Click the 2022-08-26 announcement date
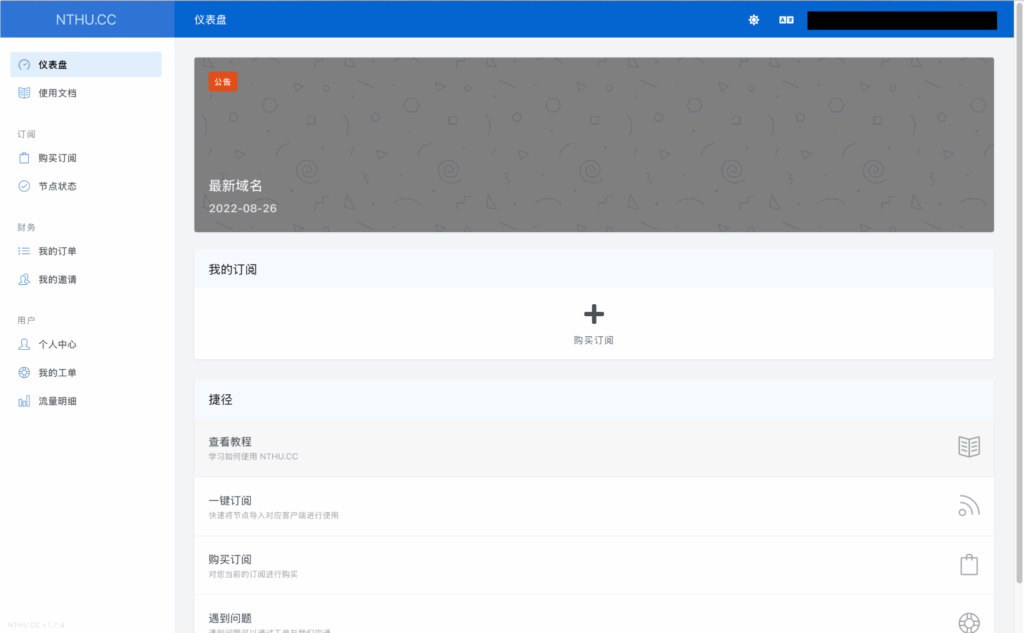The image size is (1024, 633). click(x=242, y=208)
